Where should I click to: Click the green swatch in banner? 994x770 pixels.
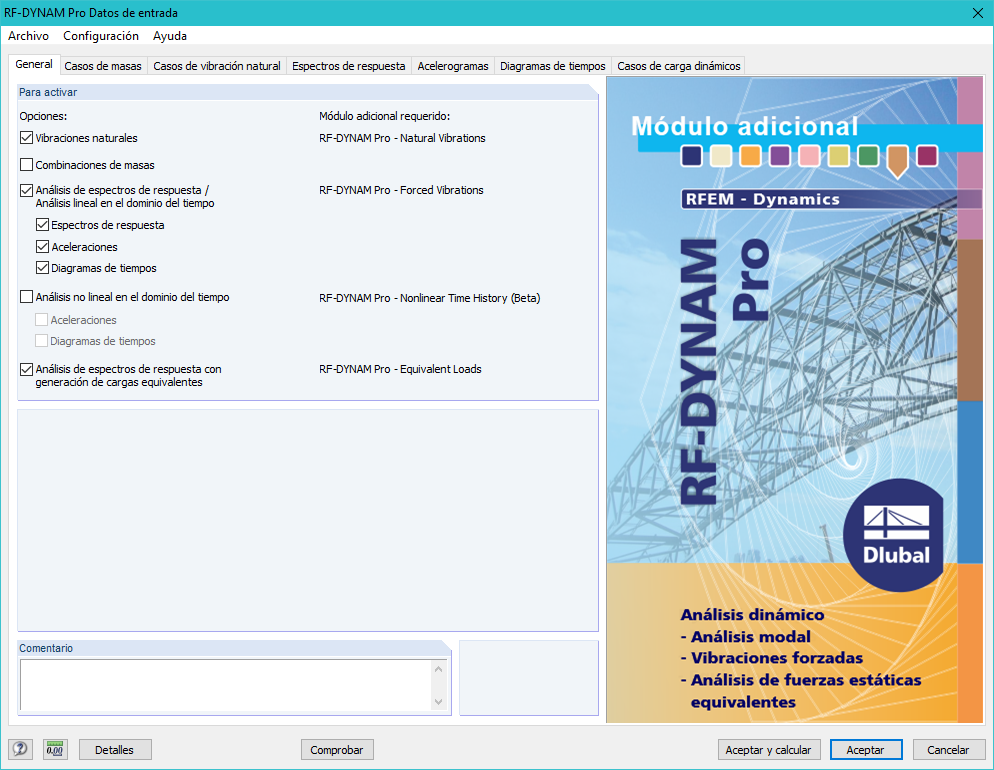pos(868,156)
